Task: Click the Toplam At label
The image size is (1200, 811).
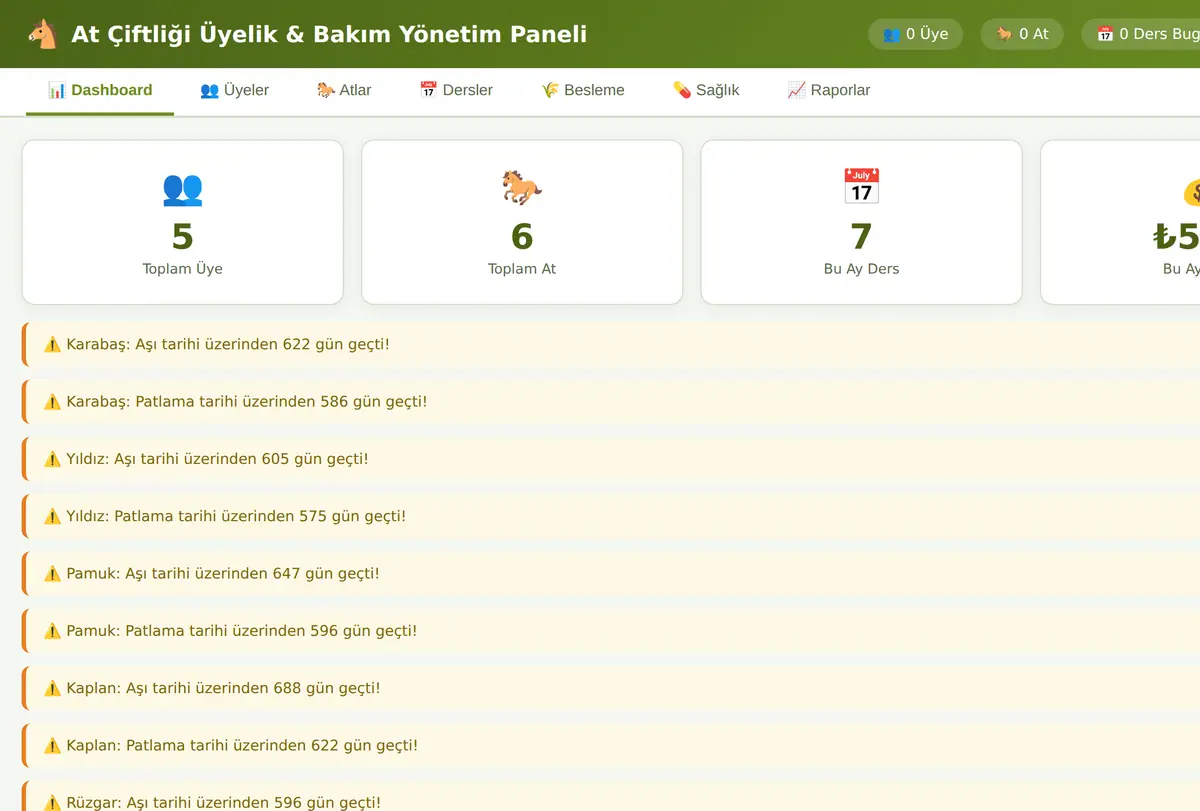Action: point(522,269)
